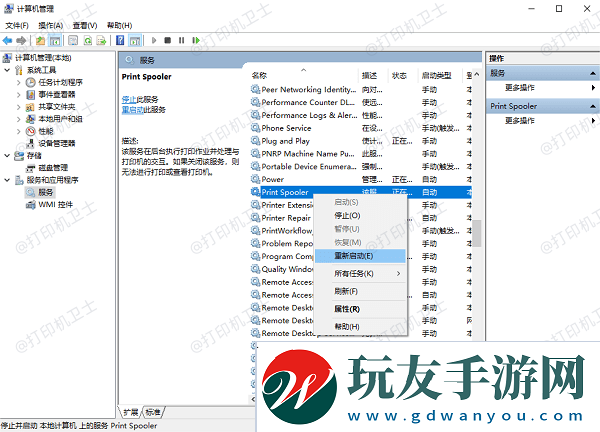The image size is (600, 432).
Task: Select 事件查看器 in the tree
Action: [57, 95]
